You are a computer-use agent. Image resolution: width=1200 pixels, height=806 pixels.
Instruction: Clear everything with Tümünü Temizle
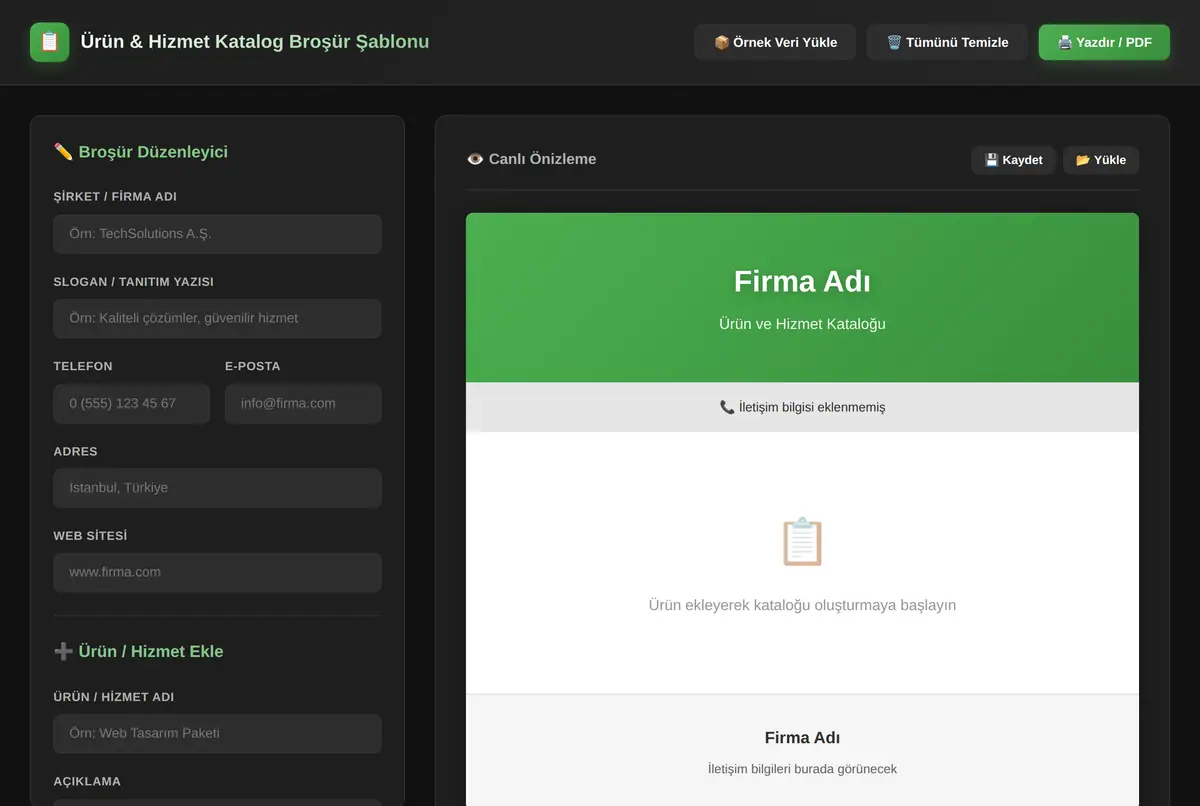[947, 42]
